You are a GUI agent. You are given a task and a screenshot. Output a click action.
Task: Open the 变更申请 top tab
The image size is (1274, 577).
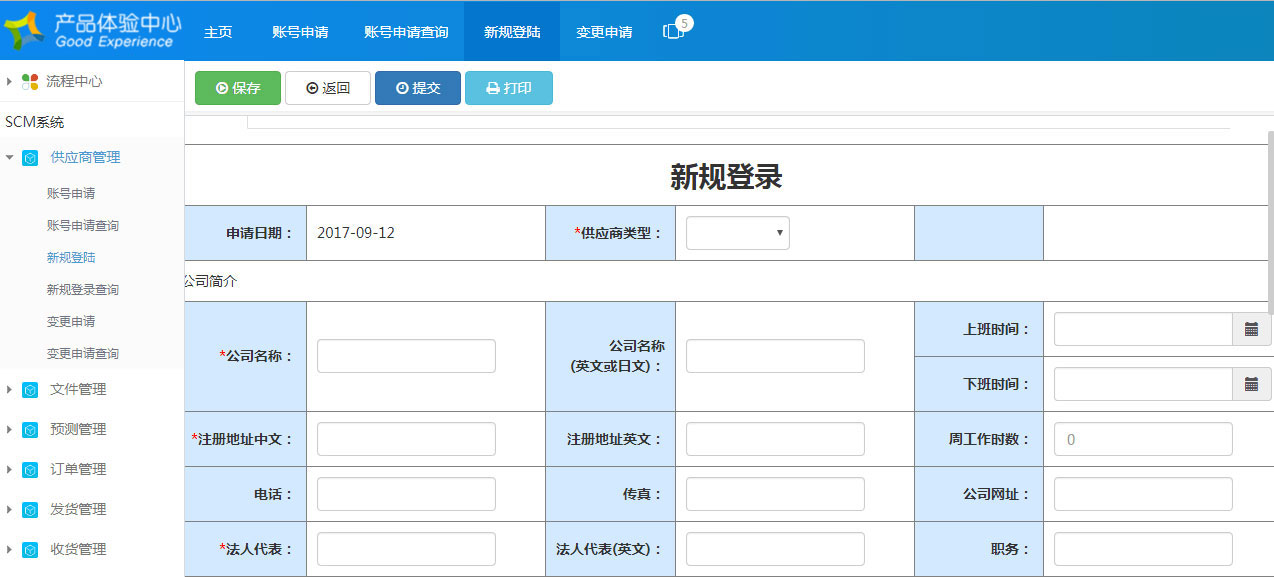click(604, 31)
